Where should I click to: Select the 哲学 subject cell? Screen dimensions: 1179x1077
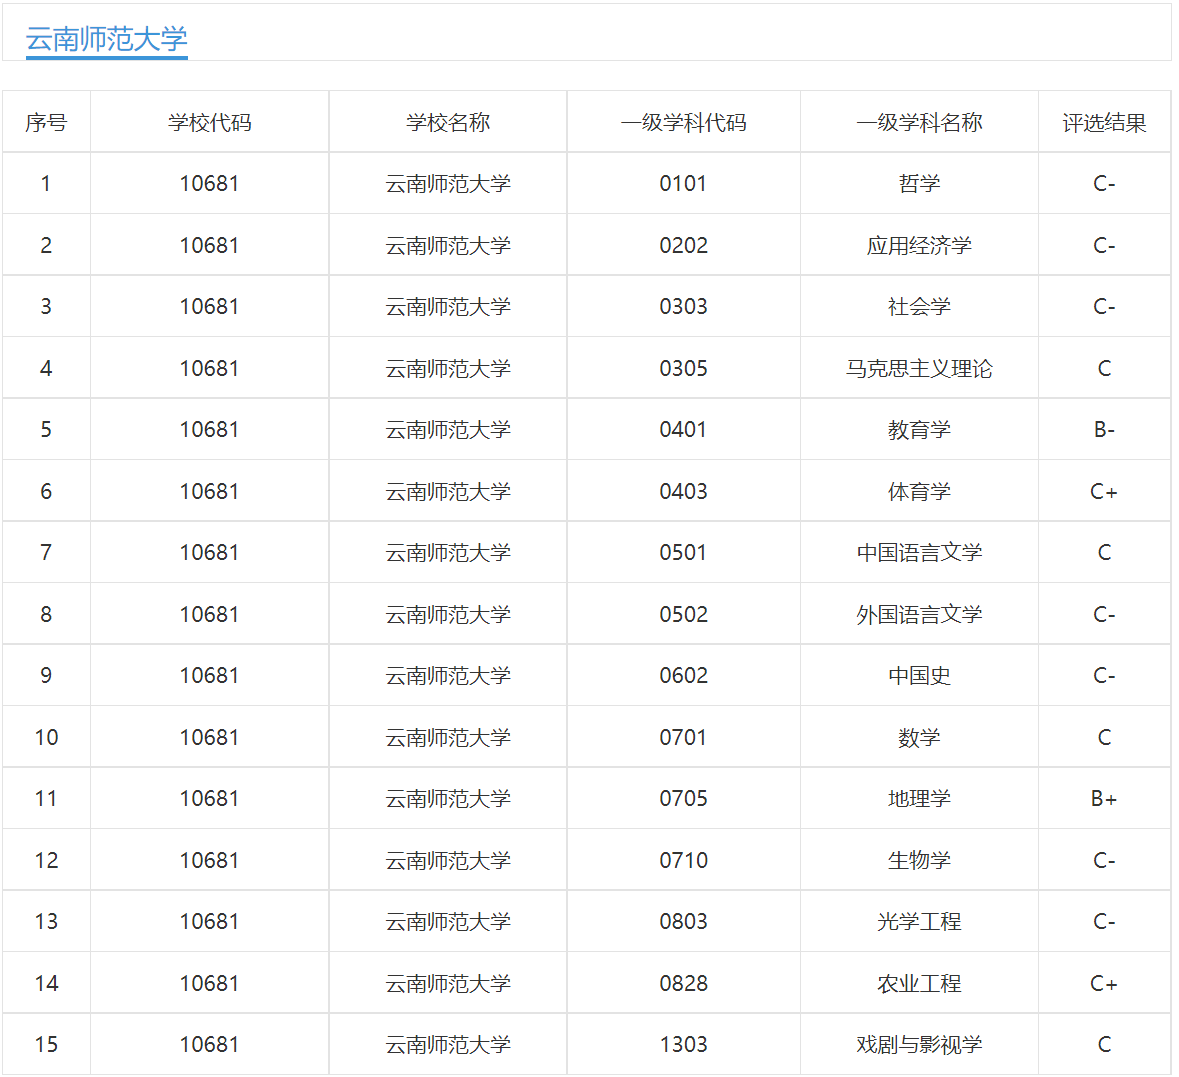919,184
